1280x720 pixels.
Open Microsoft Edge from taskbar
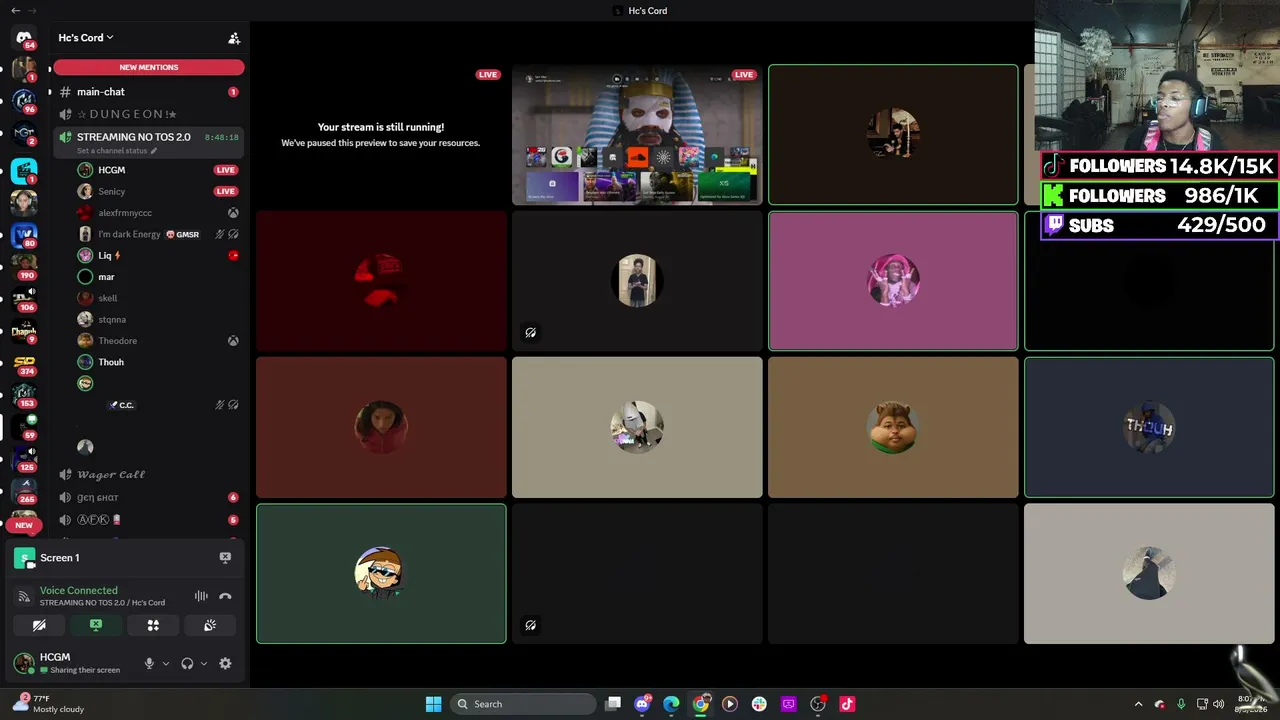(671, 704)
